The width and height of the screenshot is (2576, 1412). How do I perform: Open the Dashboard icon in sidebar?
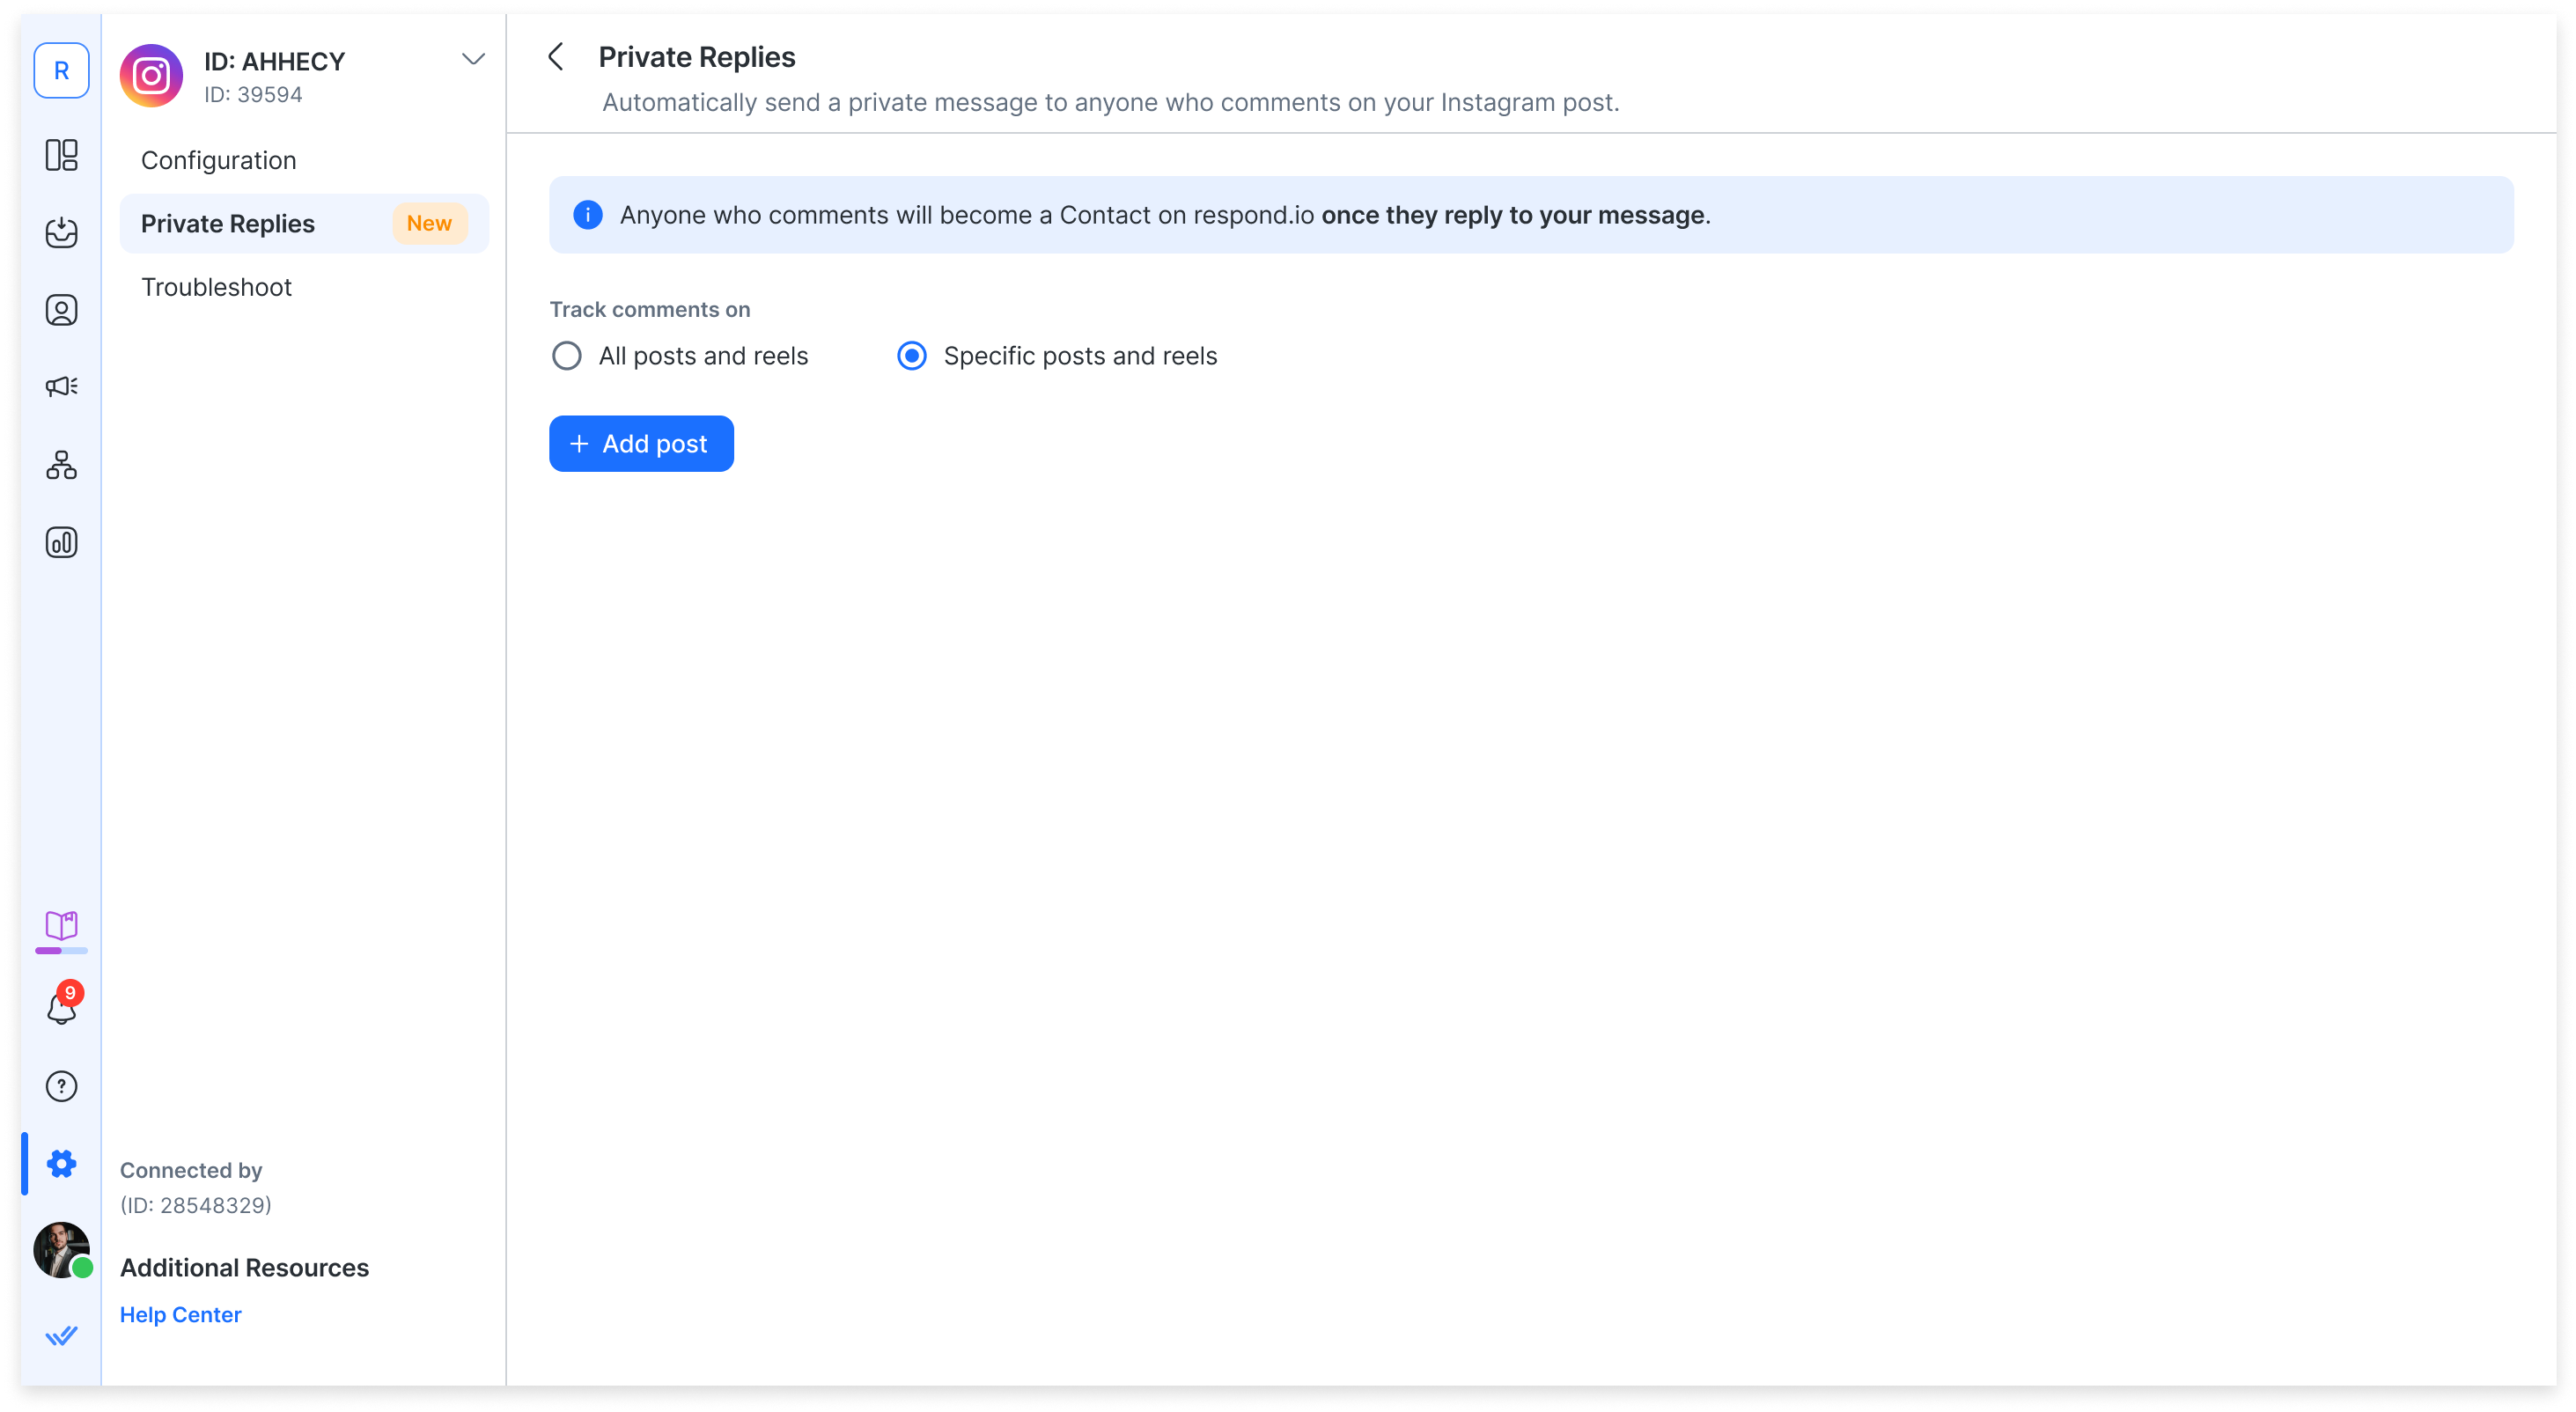pyautogui.click(x=61, y=155)
